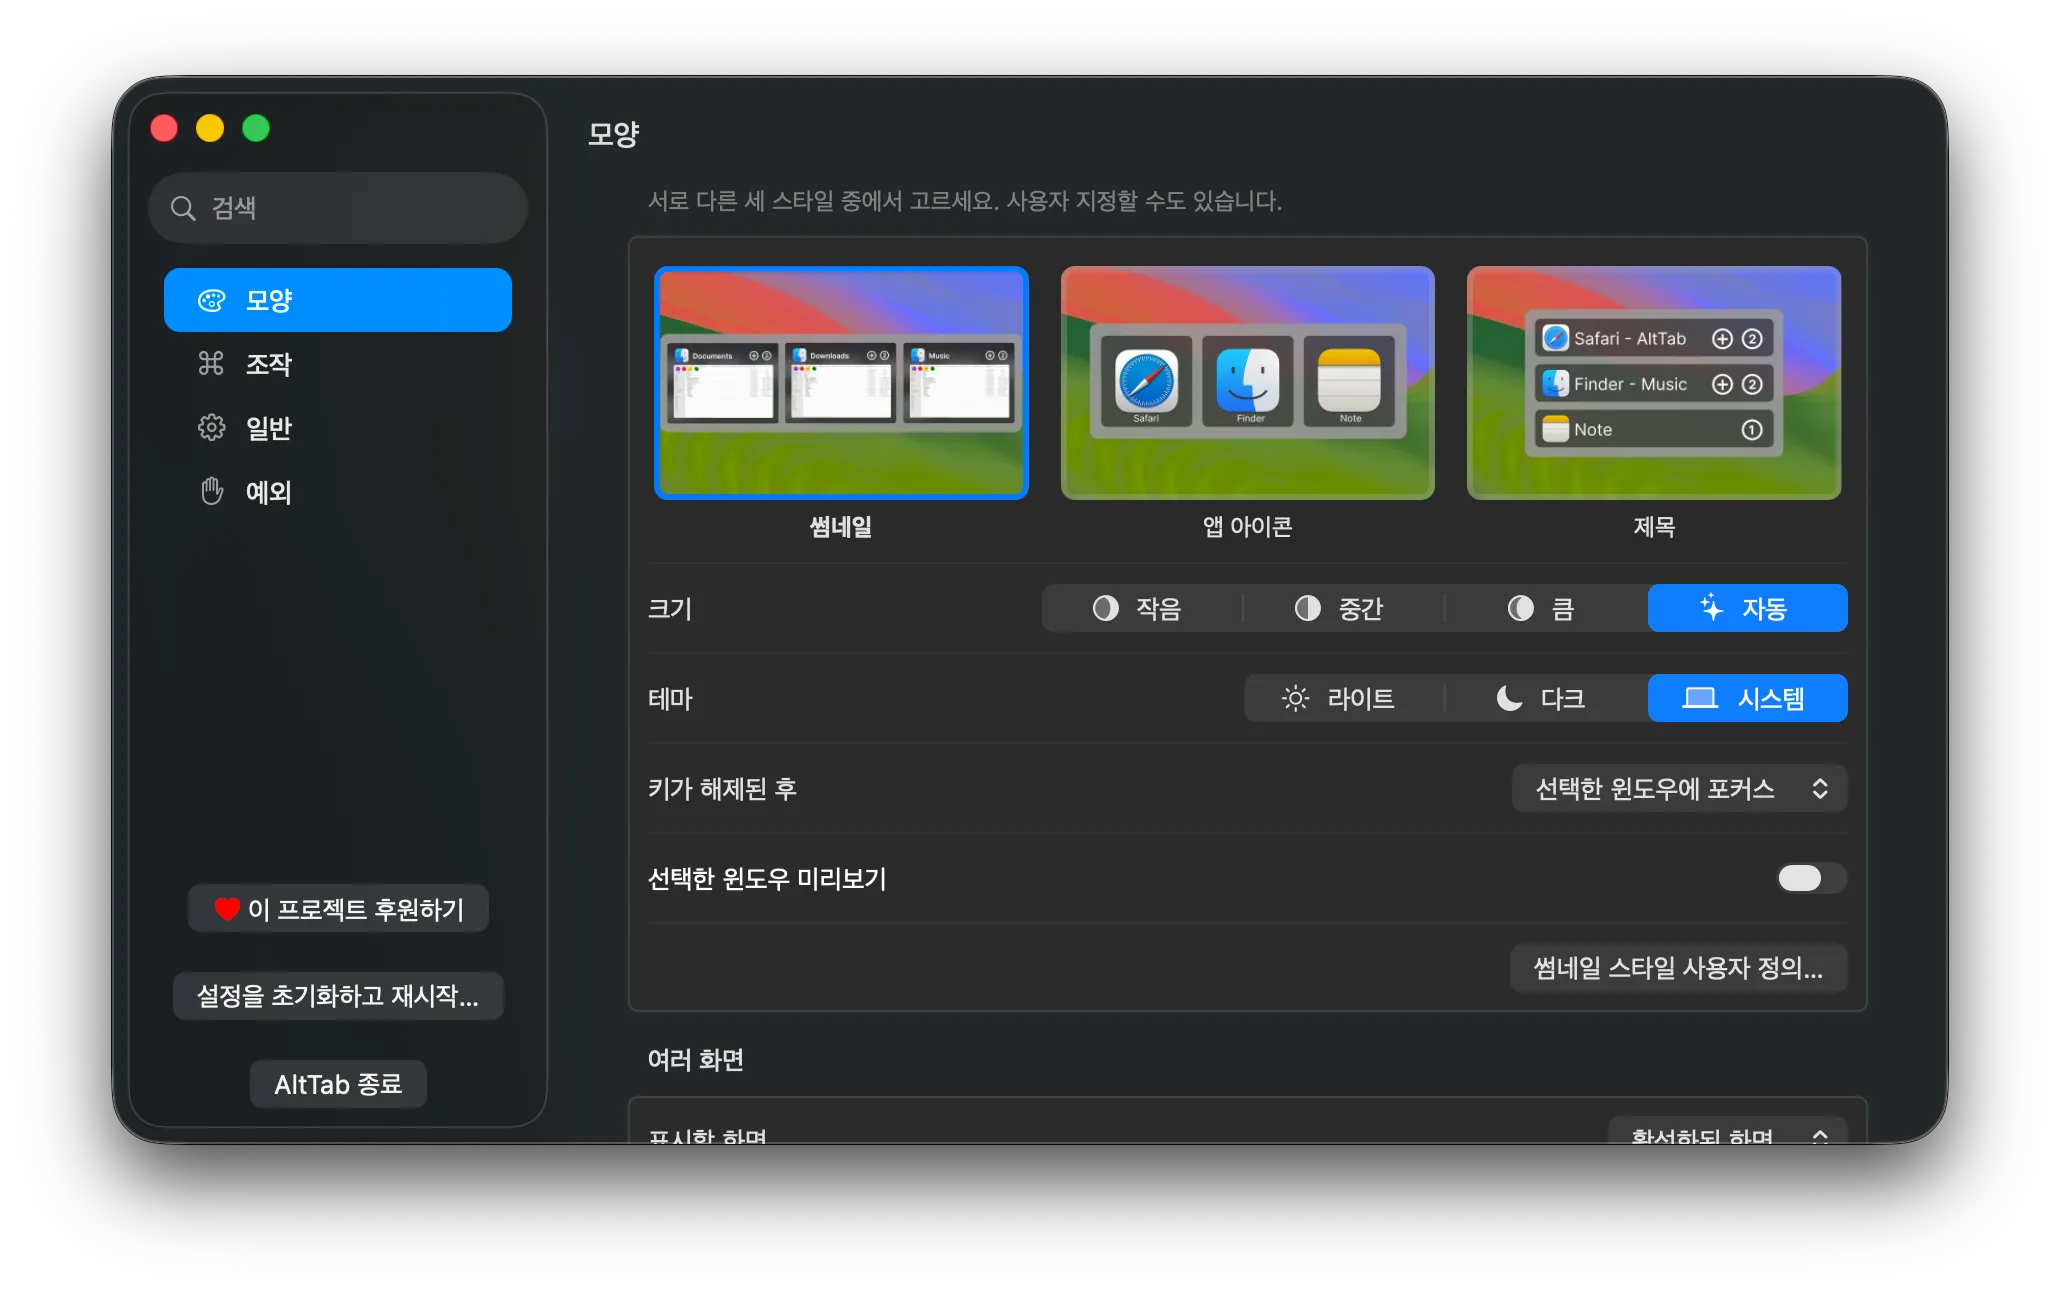This screenshot has height=1292, width=2060.
Task: Choose the 다크 theme
Action: tap(1546, 698)
